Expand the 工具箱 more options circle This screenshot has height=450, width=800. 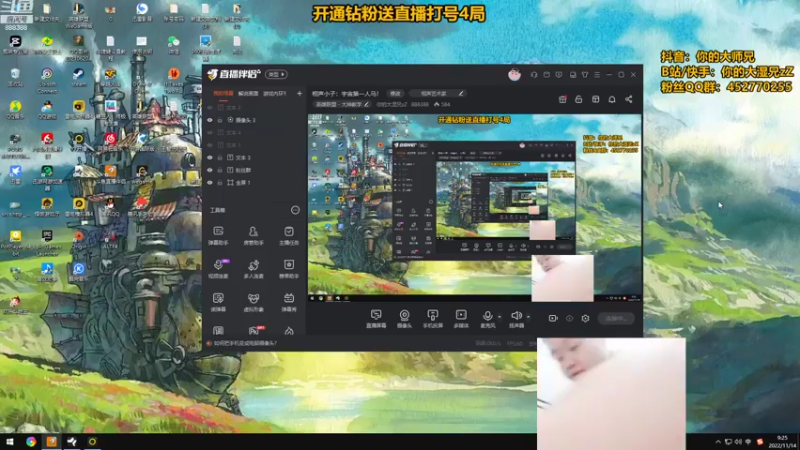tap(295, 210)
